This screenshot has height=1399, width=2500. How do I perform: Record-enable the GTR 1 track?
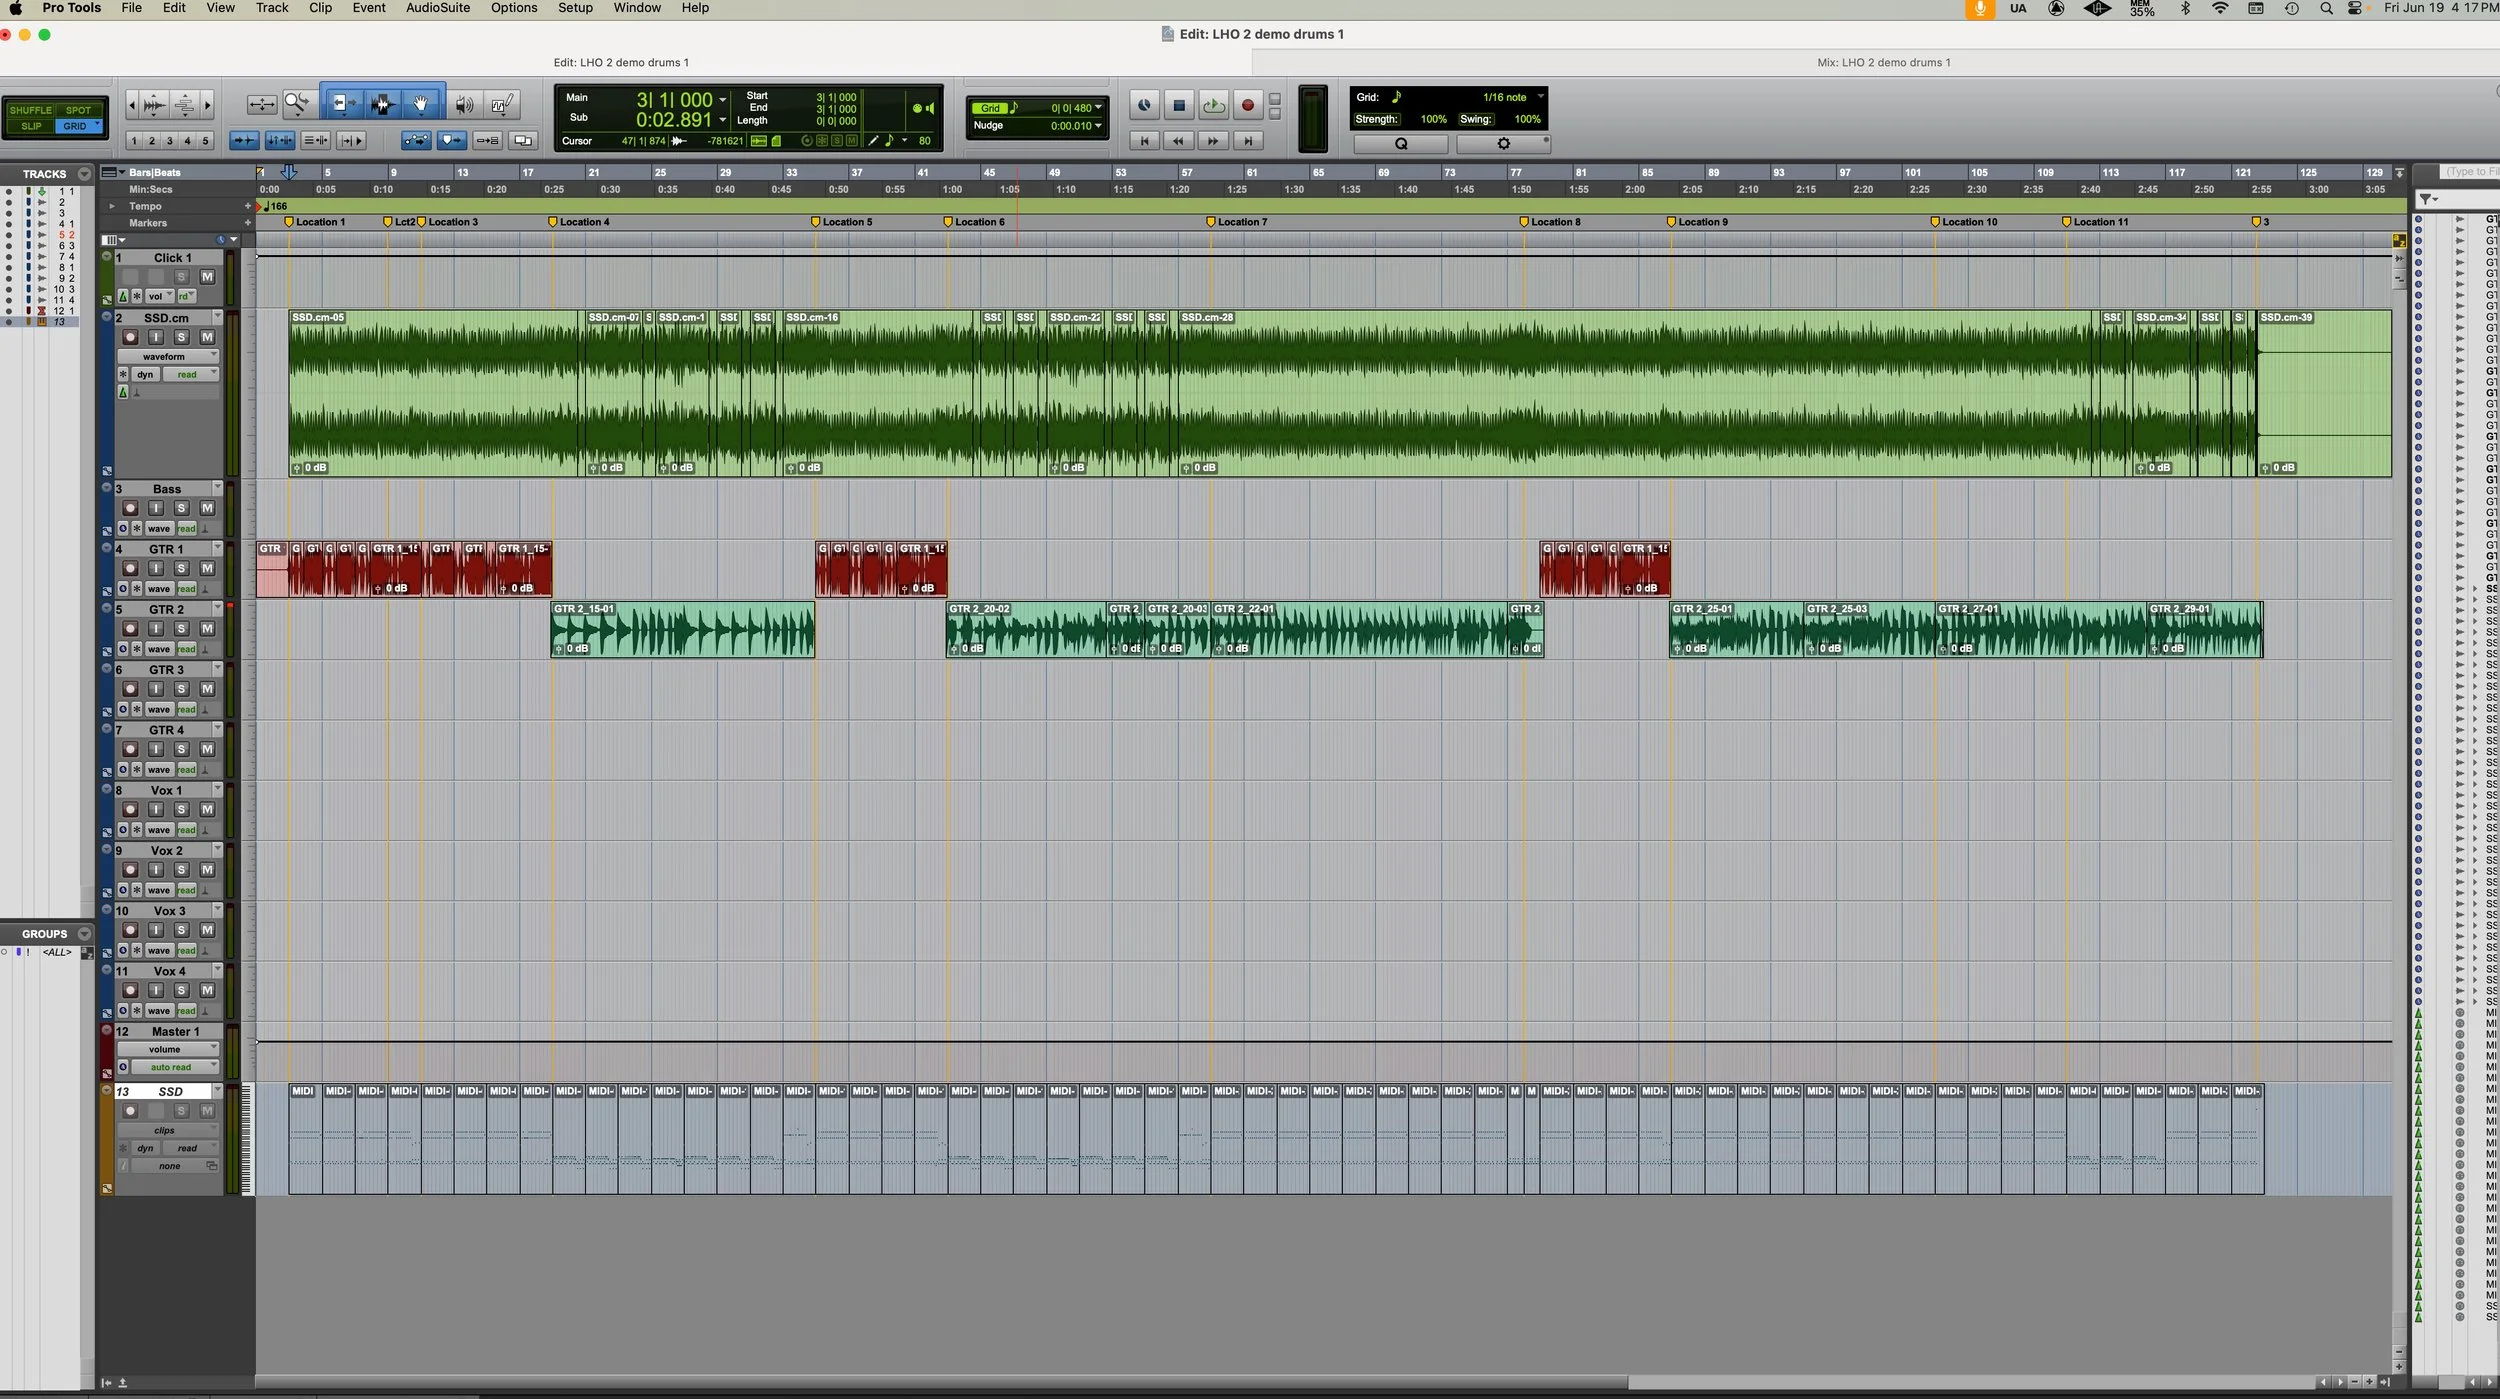click(130, 569)
